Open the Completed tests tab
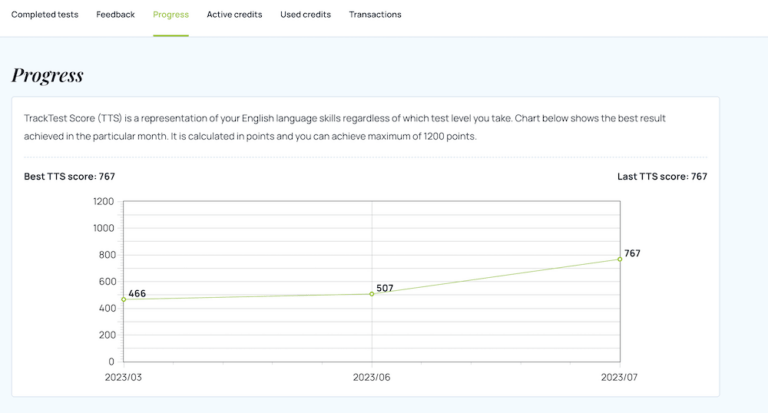The image size is (768, 413). click(x=45, y=15)
